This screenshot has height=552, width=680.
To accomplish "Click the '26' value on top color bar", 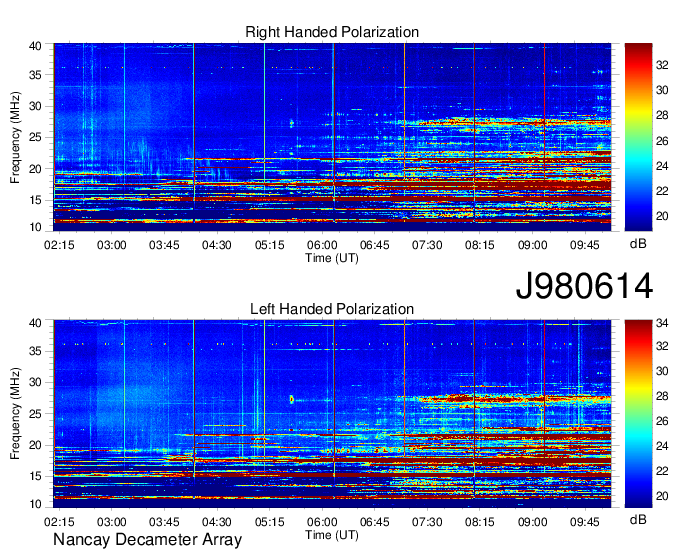I will click(662, 141).
